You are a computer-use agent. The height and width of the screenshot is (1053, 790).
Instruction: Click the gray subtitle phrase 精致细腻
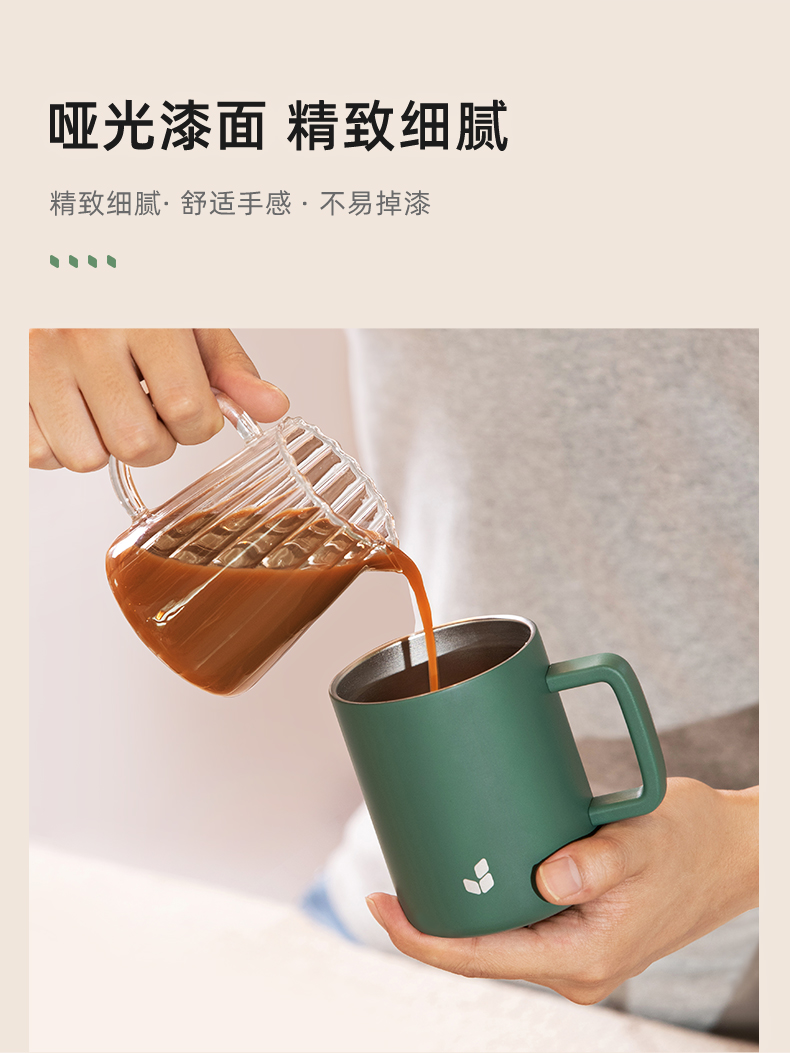pos(105,203)
